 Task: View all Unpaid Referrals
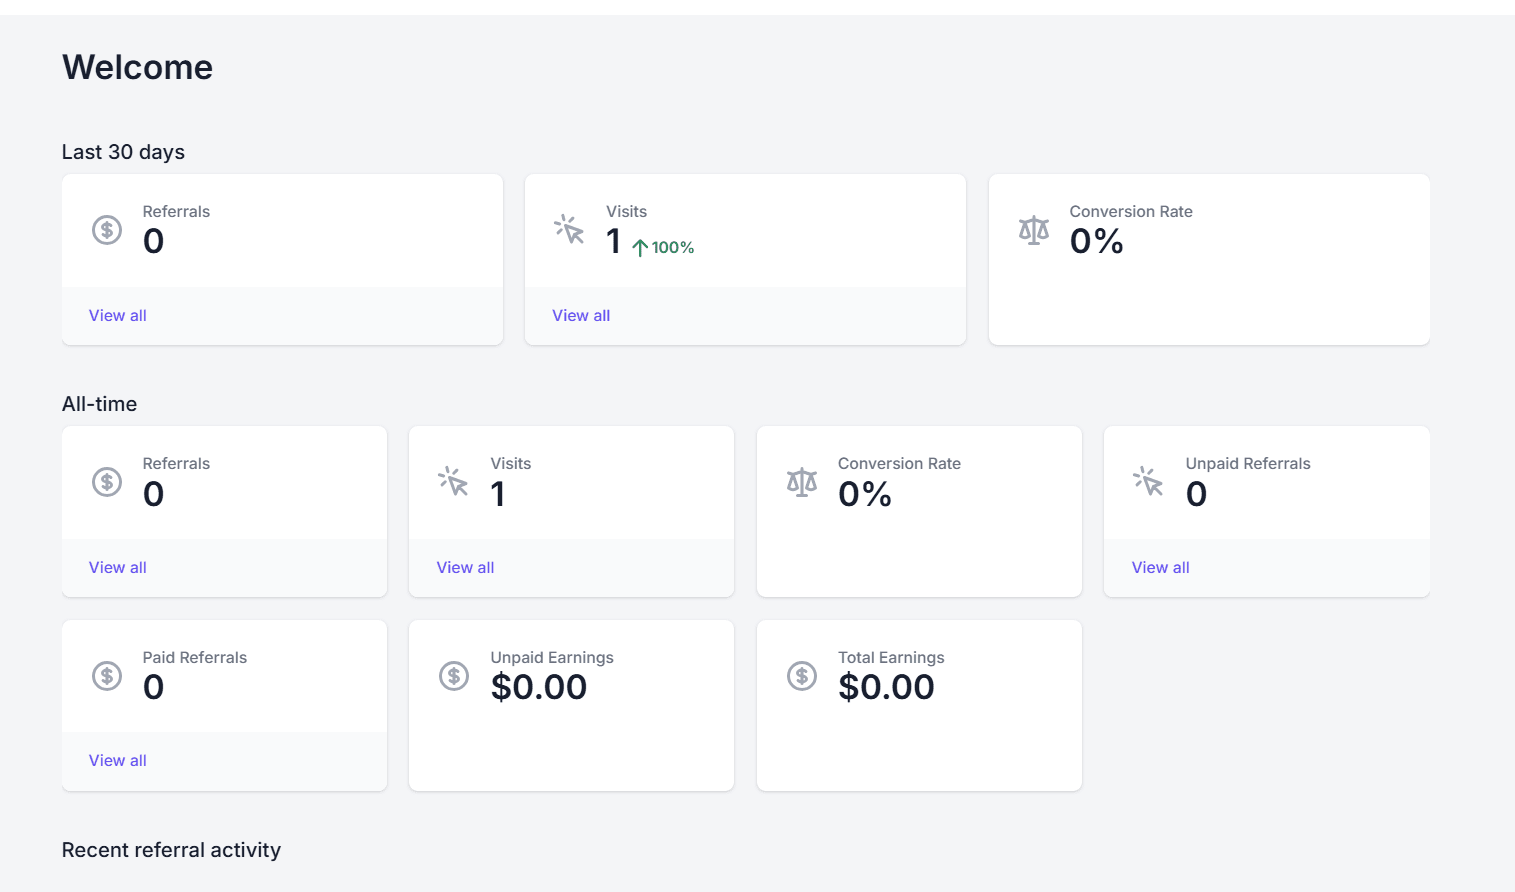1160,568
